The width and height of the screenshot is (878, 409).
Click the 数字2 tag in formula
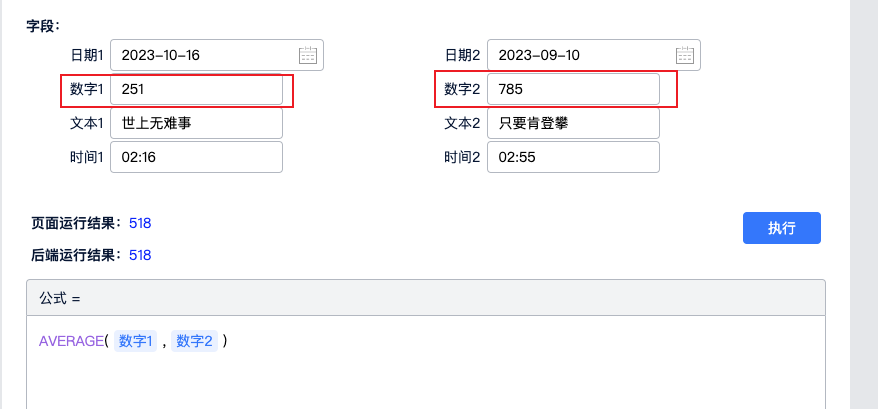tap(194, 341)
